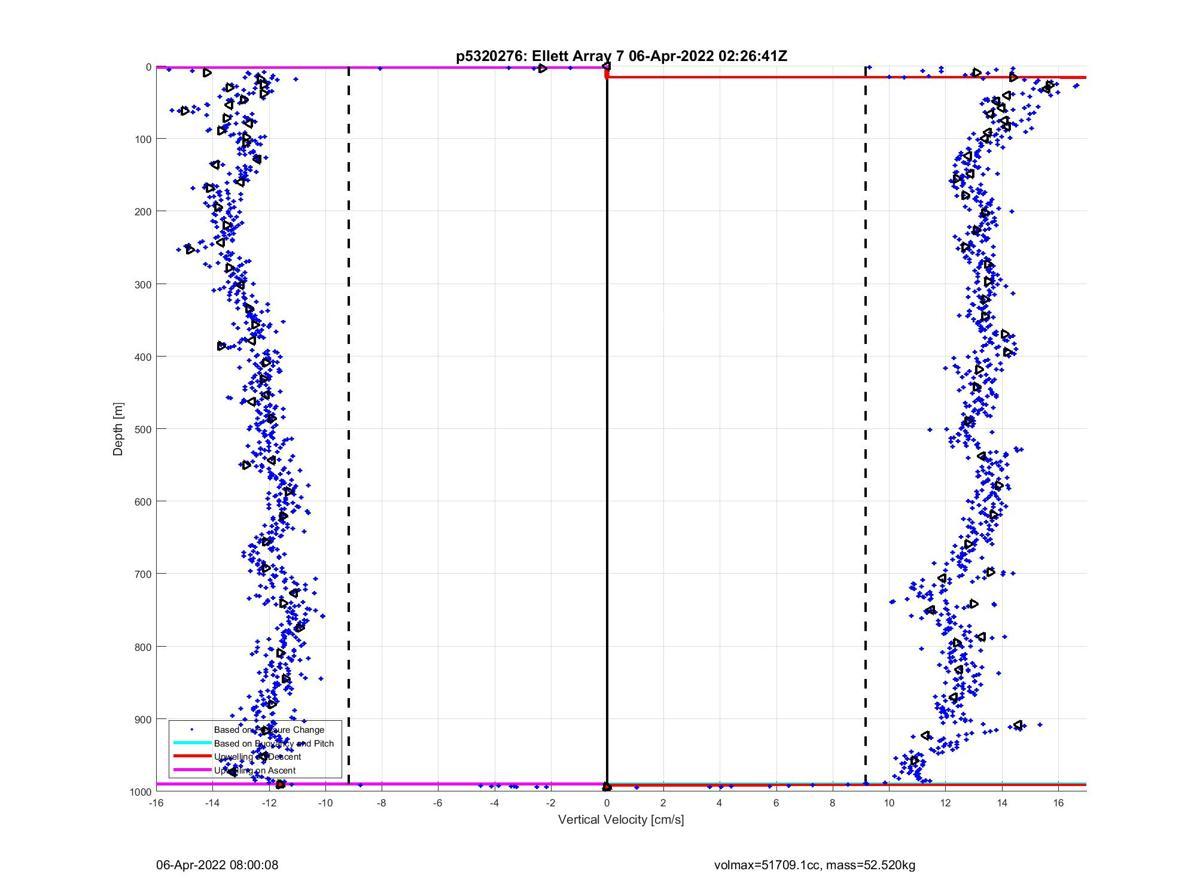This screenshot has height=889, width=1200.
Task: Click x-axis tick label '-12'
Action: point(269,803)
